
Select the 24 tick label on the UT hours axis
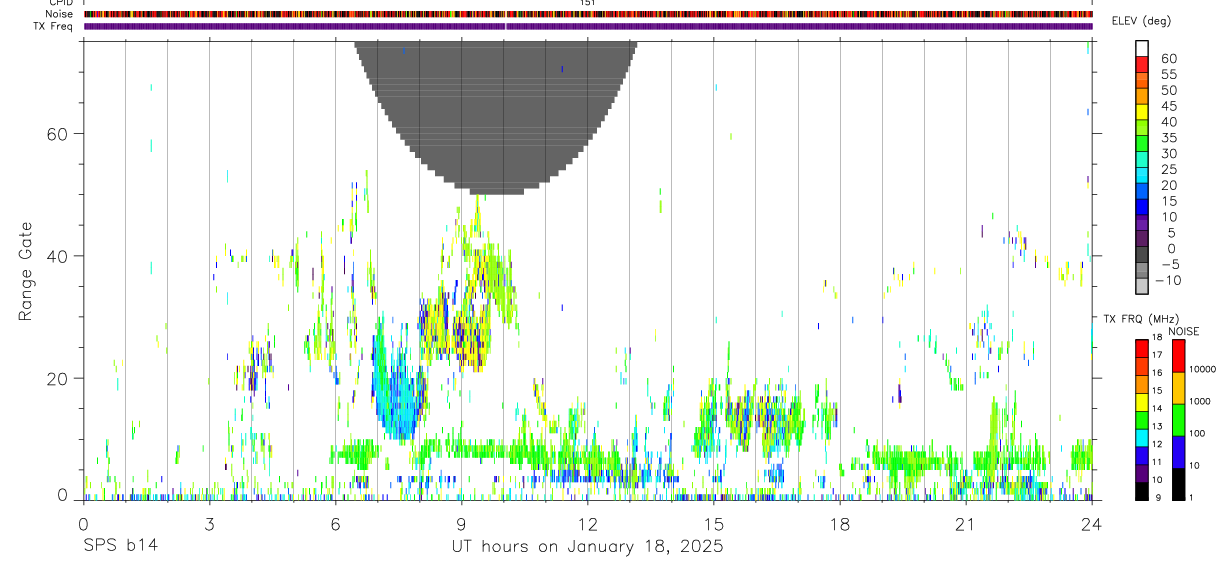click(x=1092, y=524)
